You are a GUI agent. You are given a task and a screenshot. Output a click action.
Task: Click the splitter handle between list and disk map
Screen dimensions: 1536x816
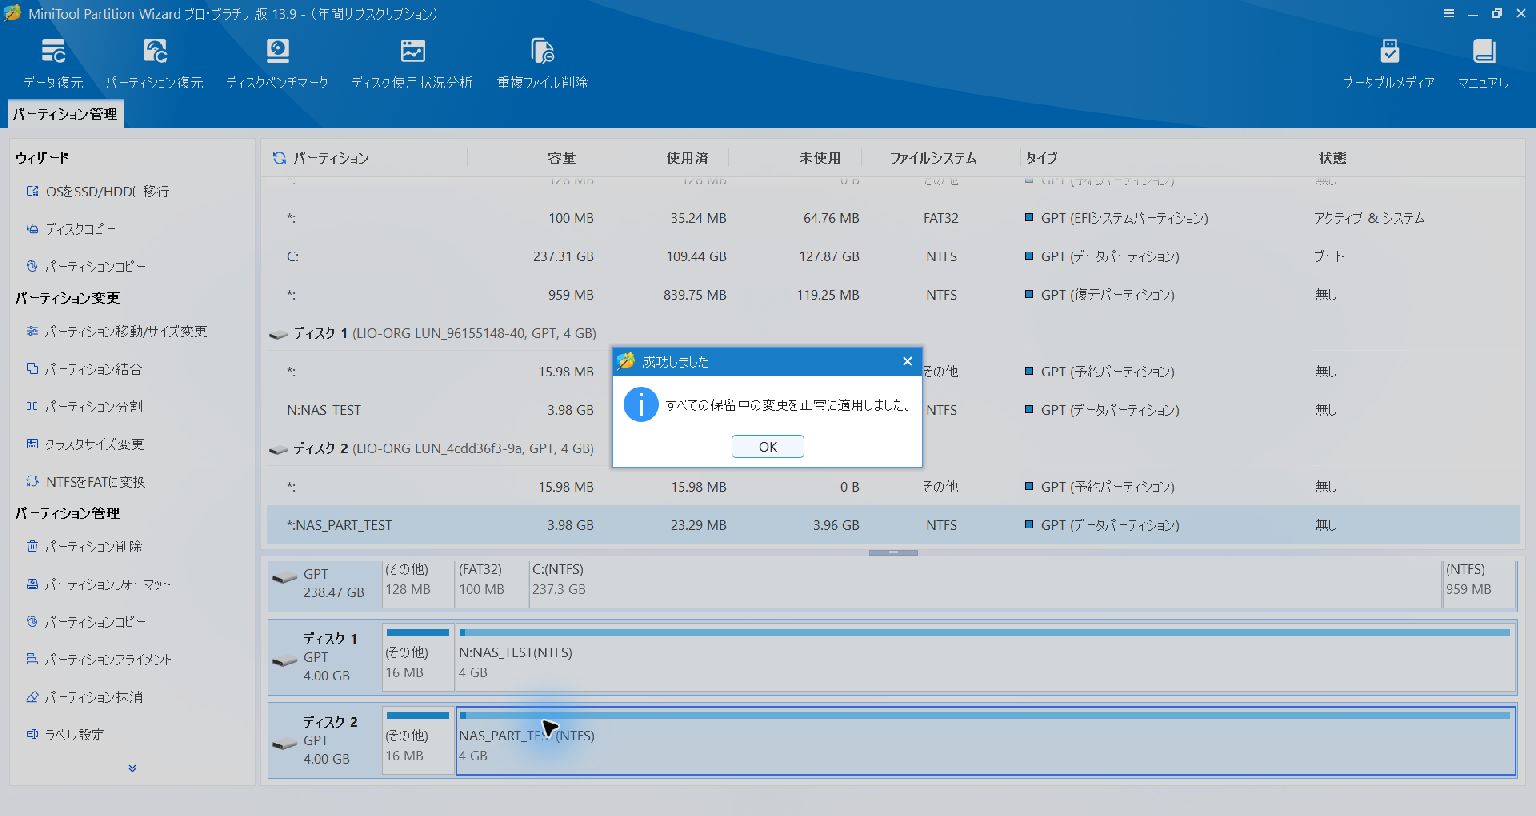point(893,552)
